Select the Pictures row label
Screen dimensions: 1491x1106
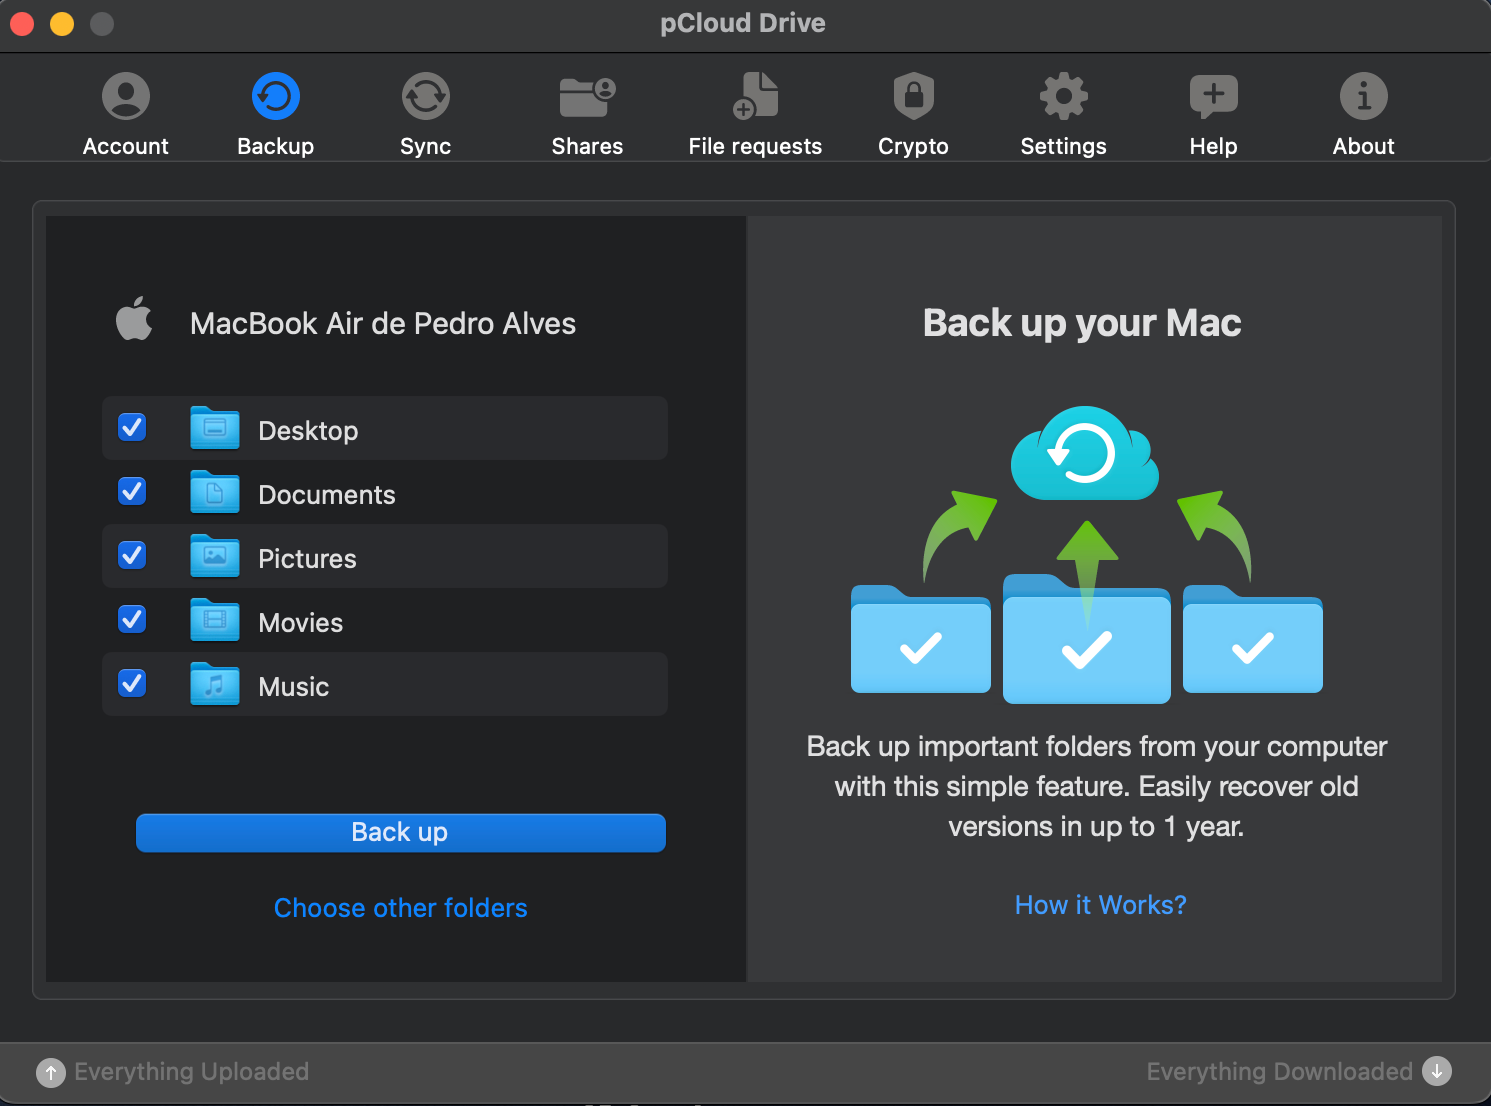point(307,559)
